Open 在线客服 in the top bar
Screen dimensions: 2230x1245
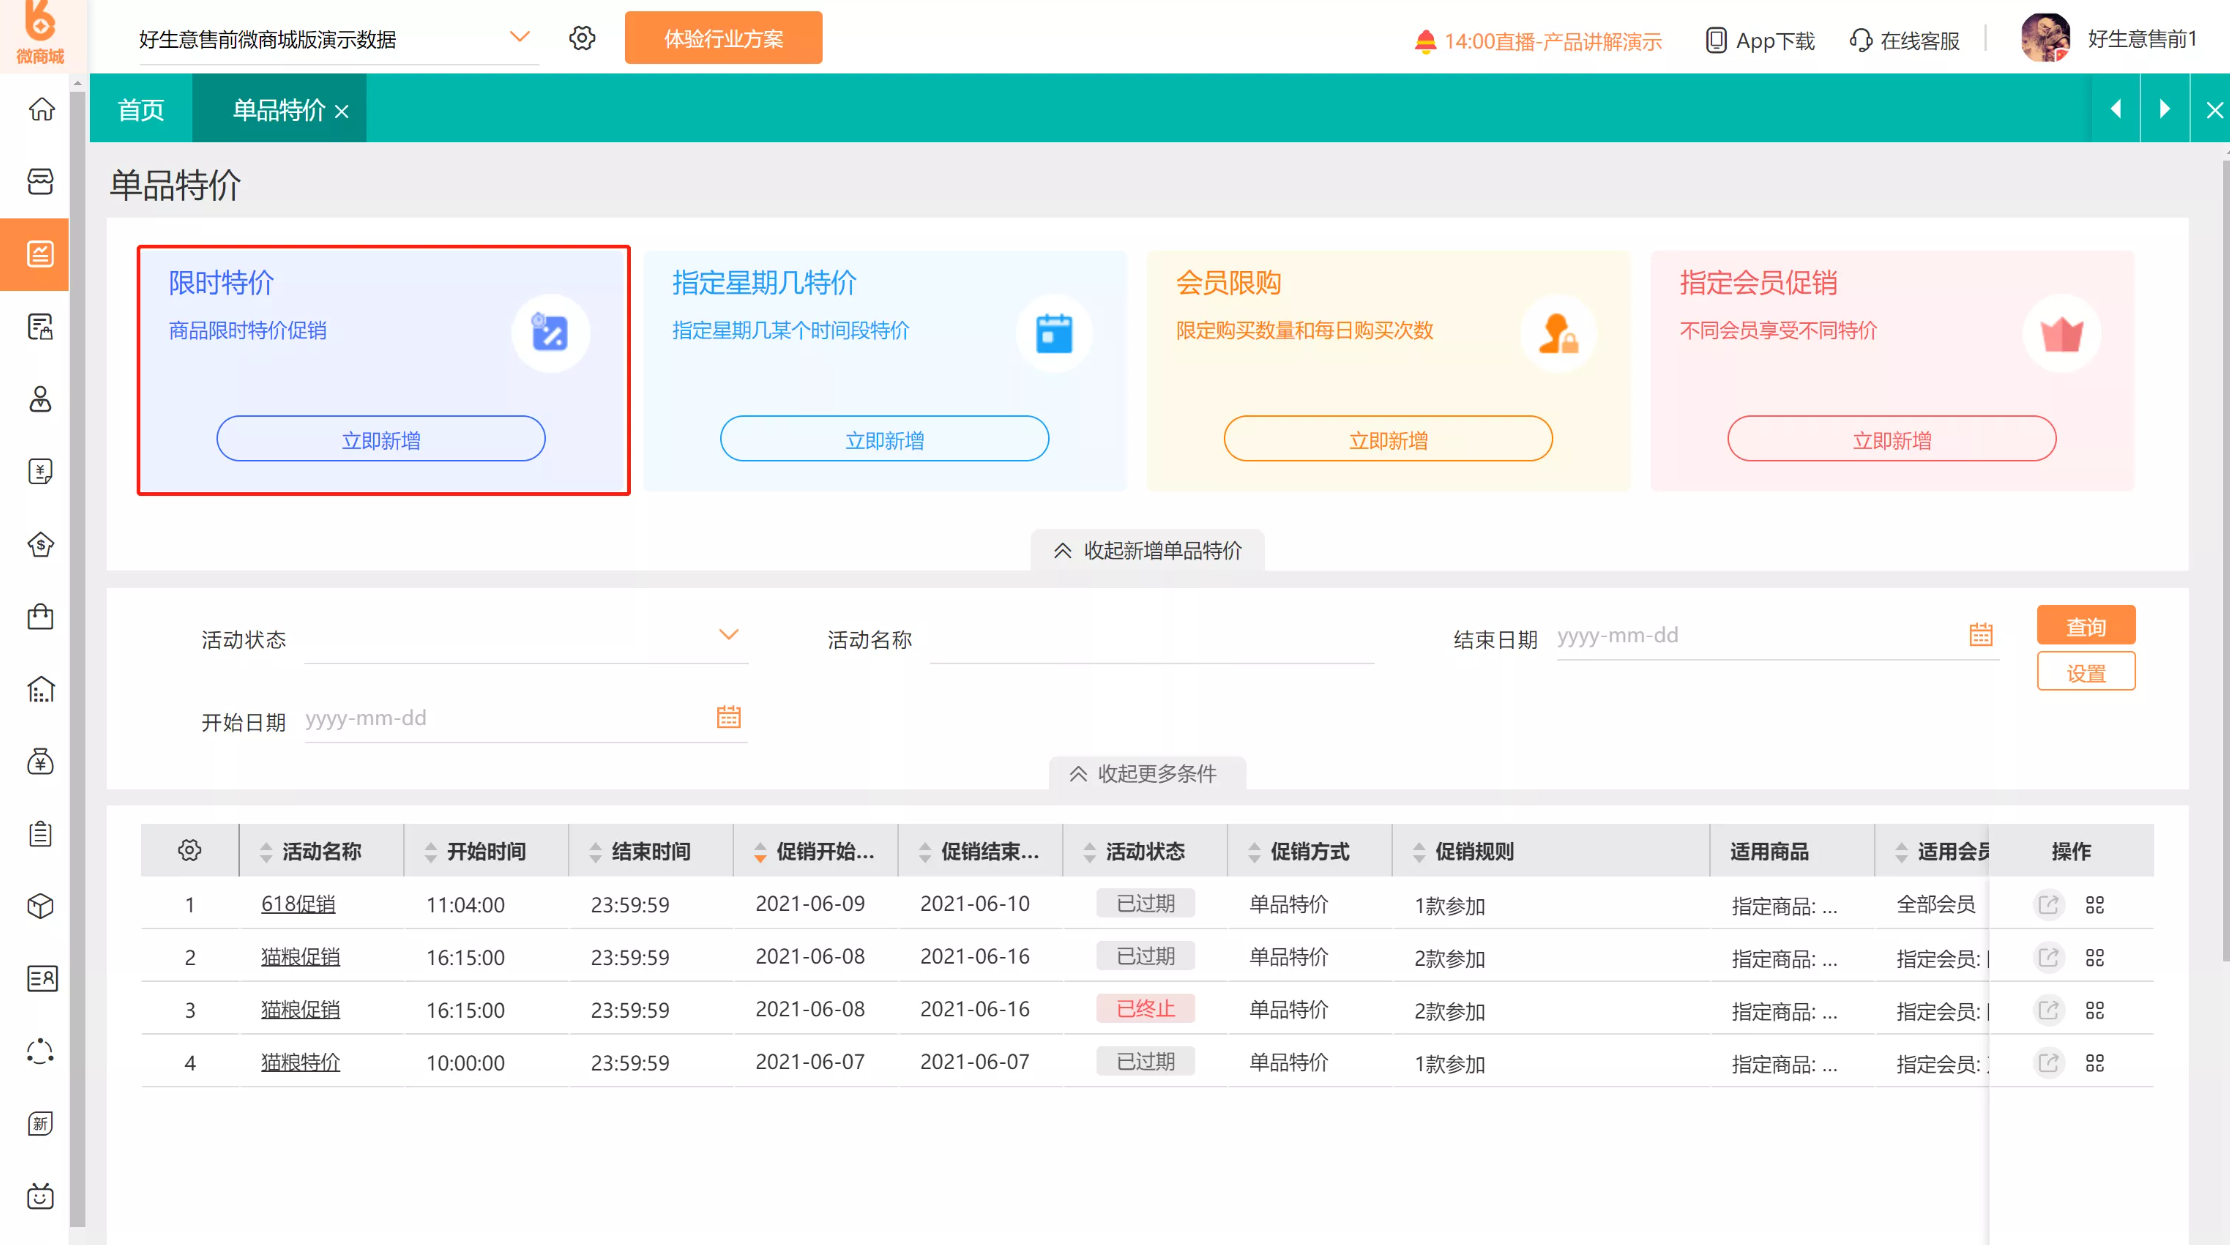coord(1905,40)
